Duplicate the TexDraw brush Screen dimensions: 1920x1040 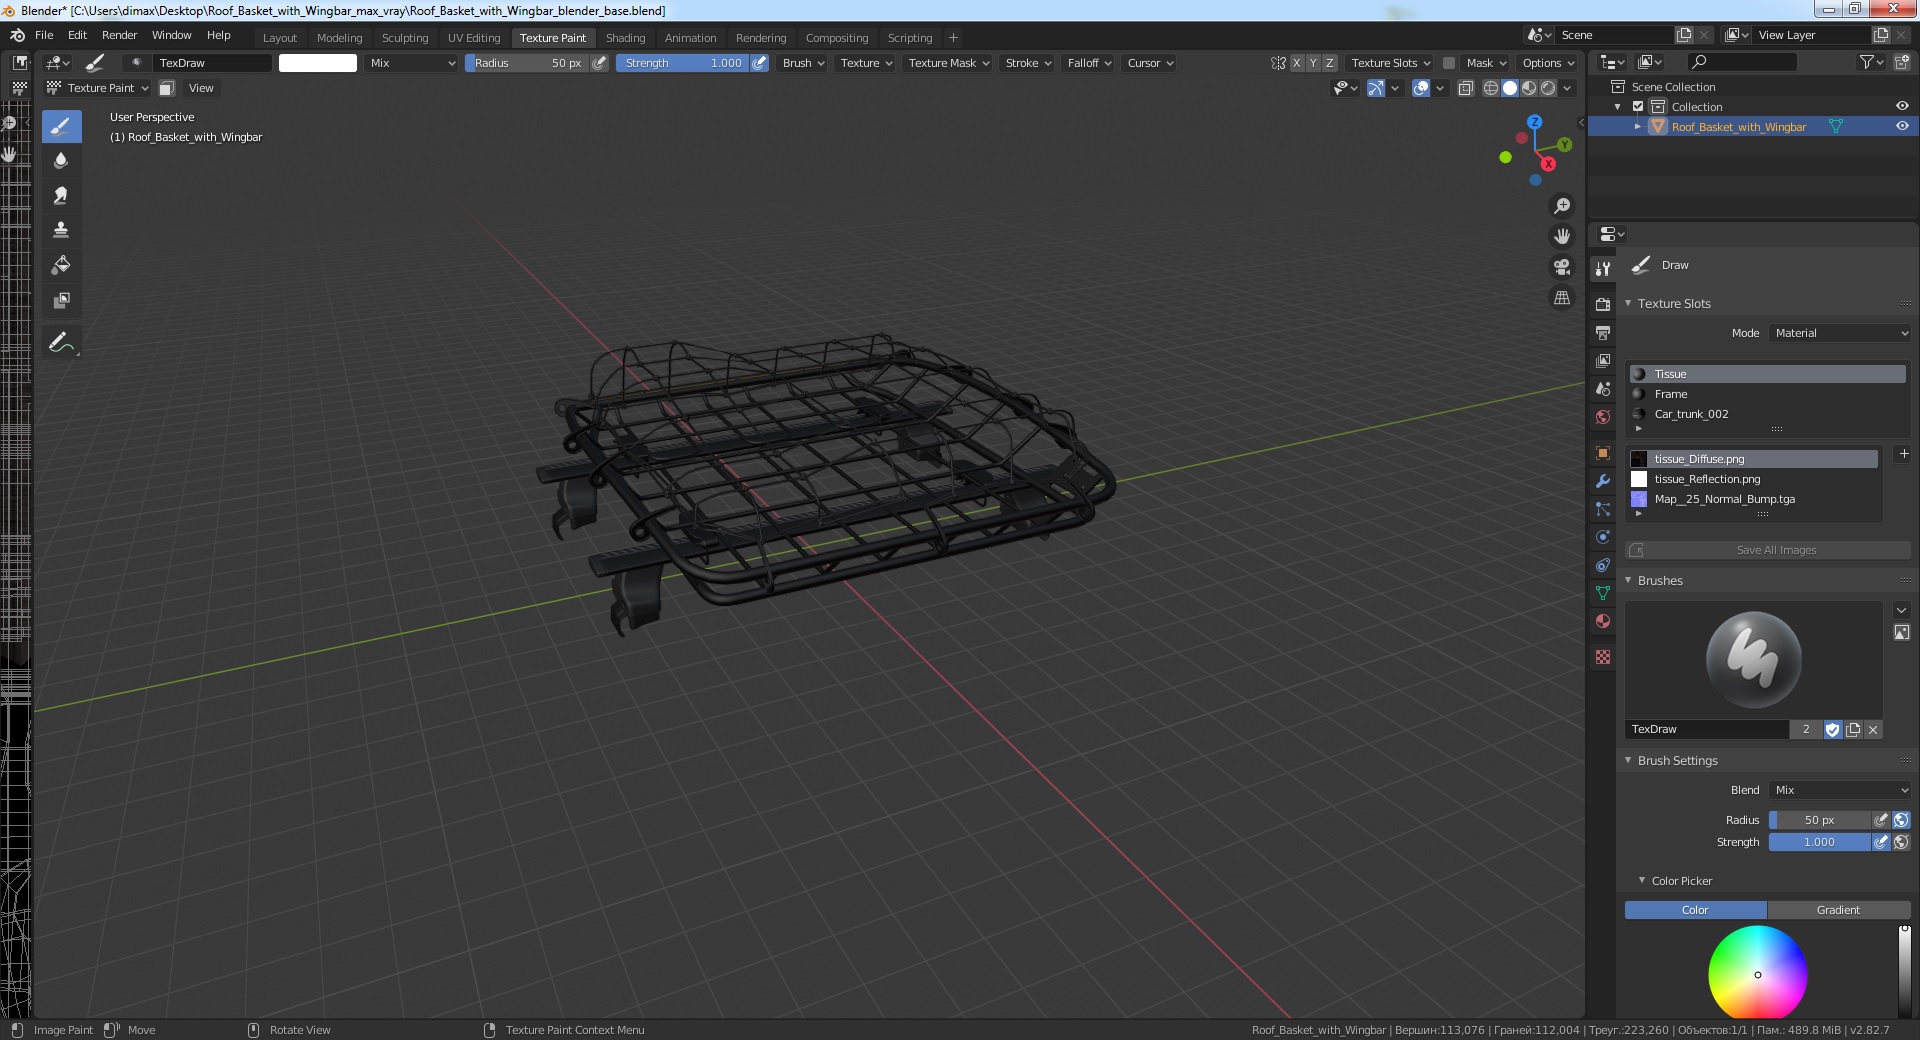point(1853,729)
